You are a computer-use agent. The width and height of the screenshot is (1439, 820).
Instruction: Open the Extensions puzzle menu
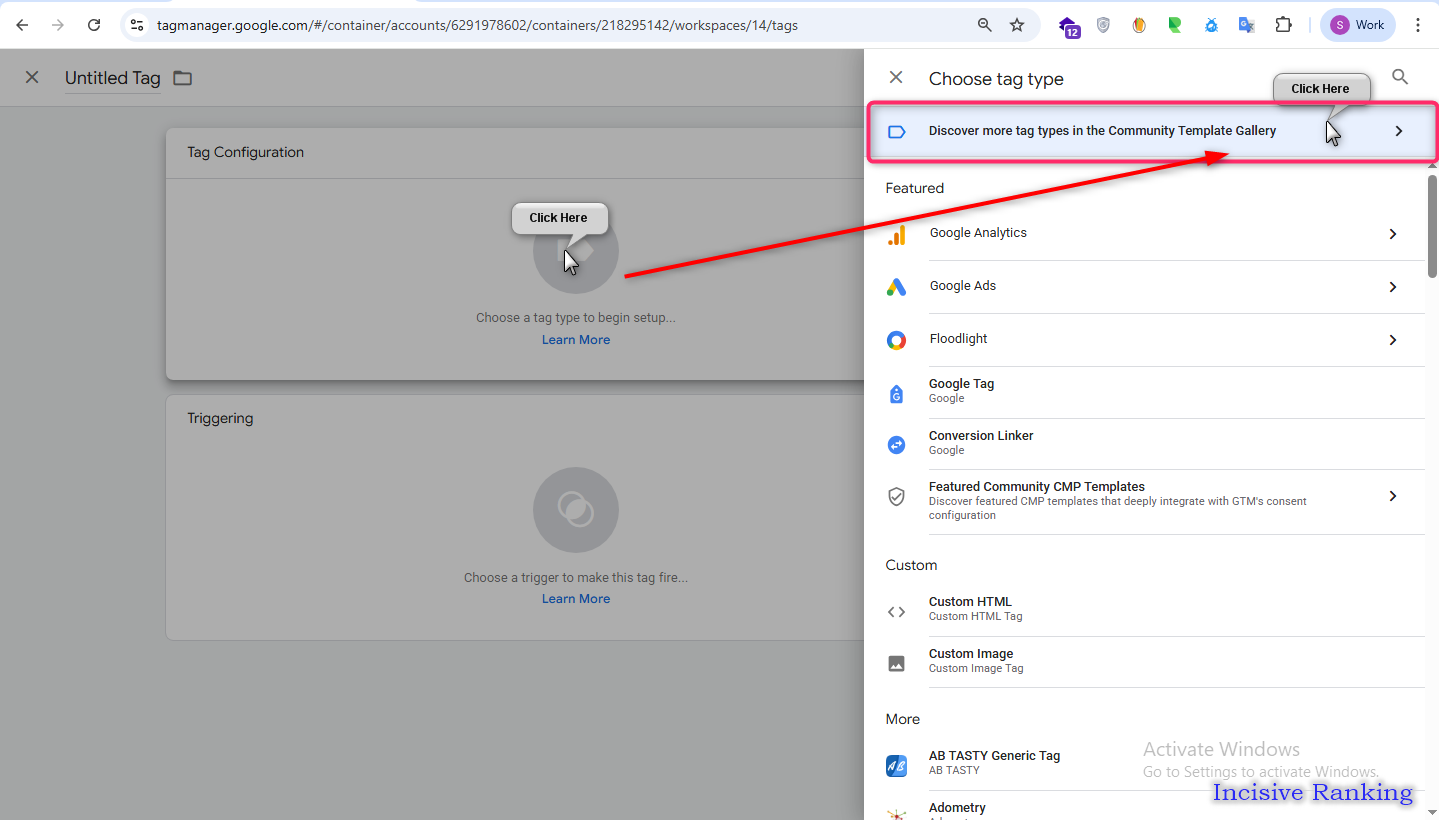click(x=1283, y=25)
